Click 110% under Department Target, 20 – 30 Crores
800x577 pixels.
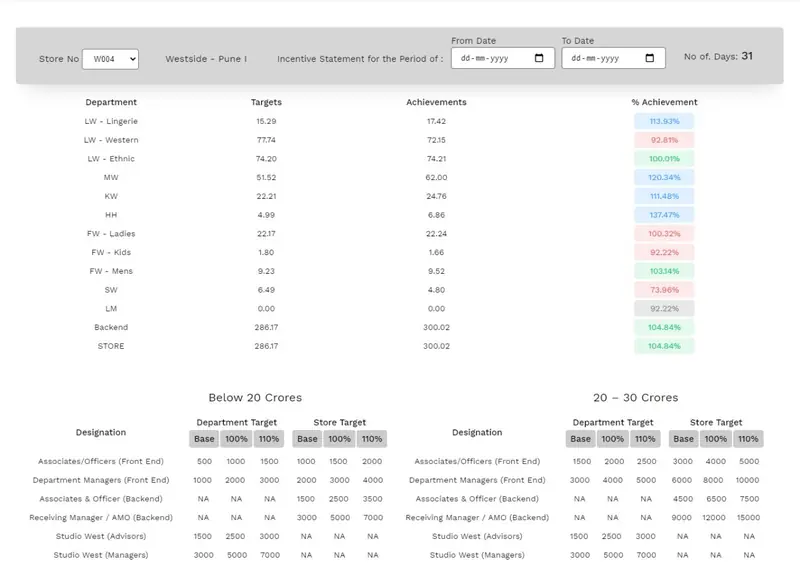645,439
